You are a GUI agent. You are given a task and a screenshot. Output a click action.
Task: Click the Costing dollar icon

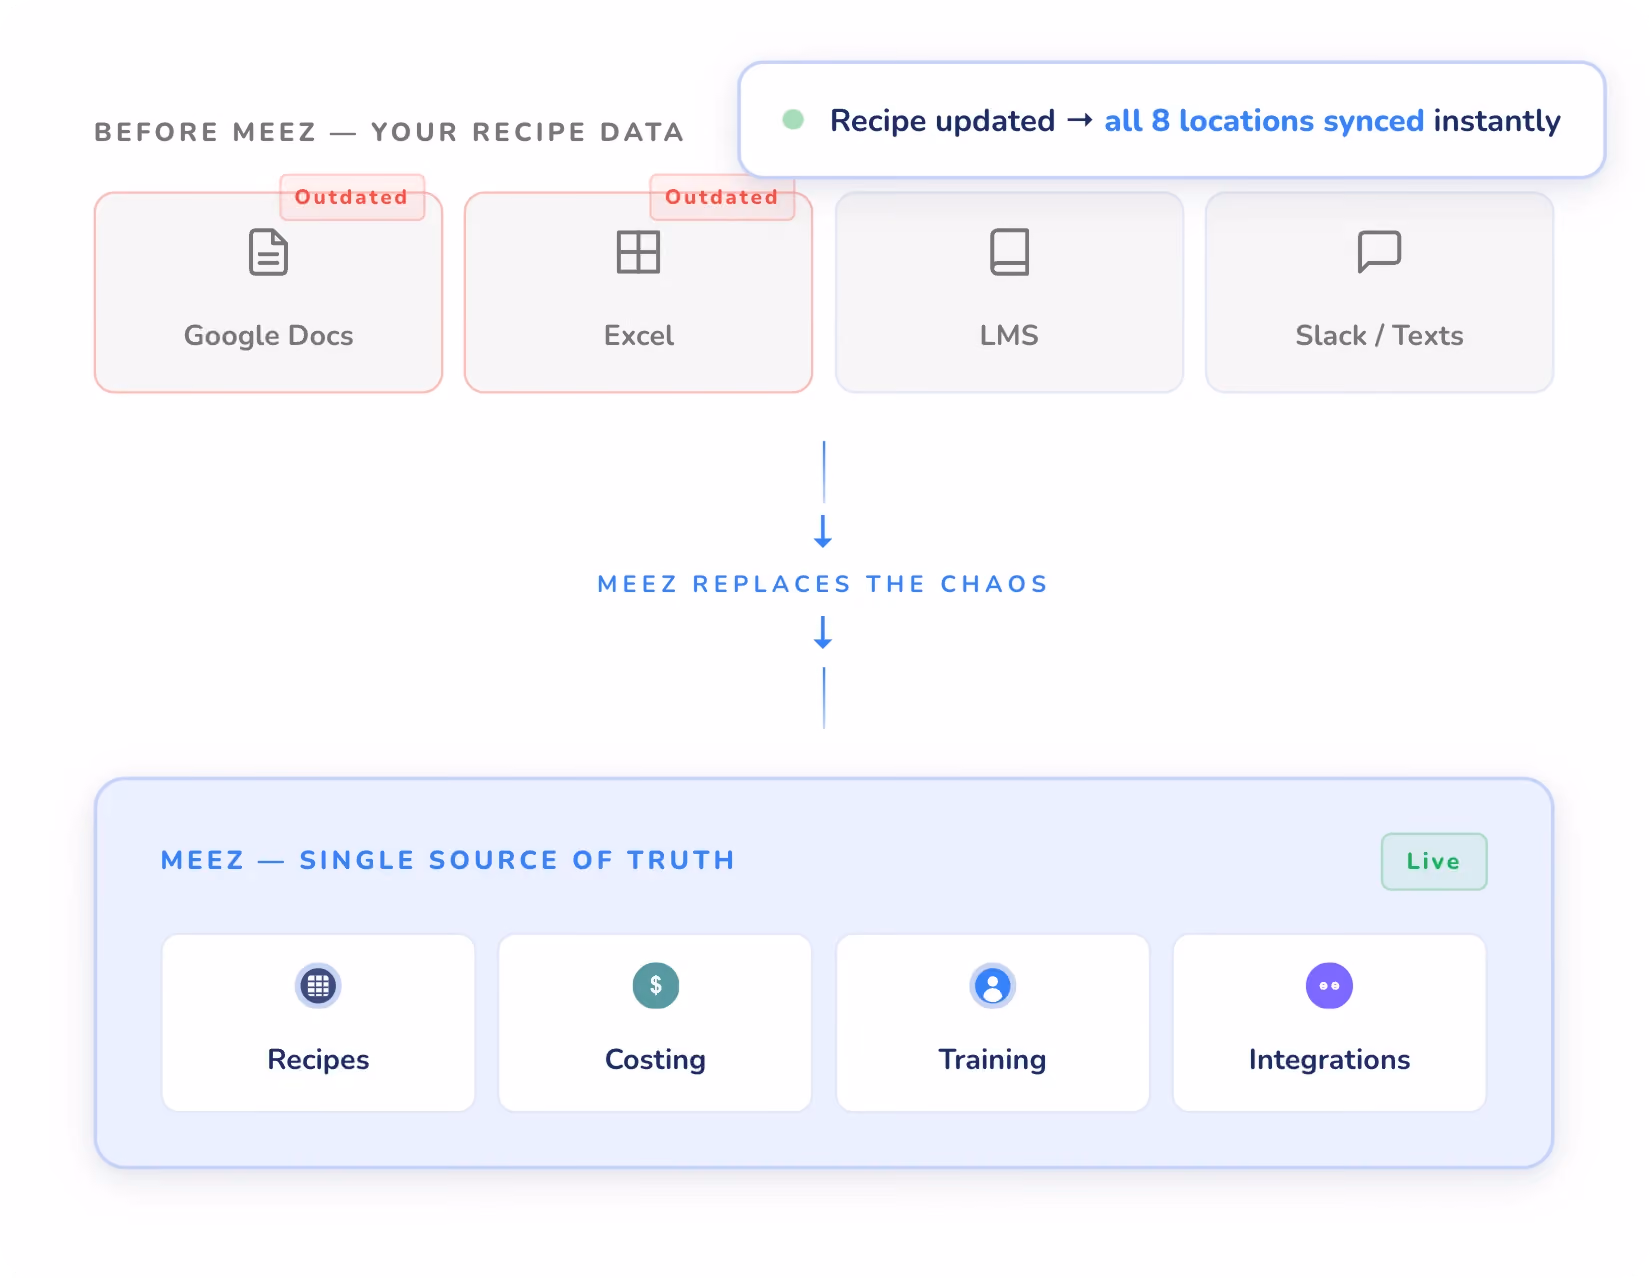click(656, 986)
